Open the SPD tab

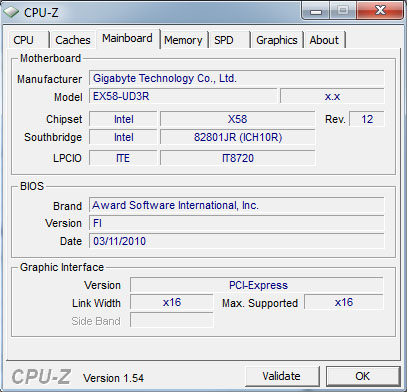tap(229, 40)
